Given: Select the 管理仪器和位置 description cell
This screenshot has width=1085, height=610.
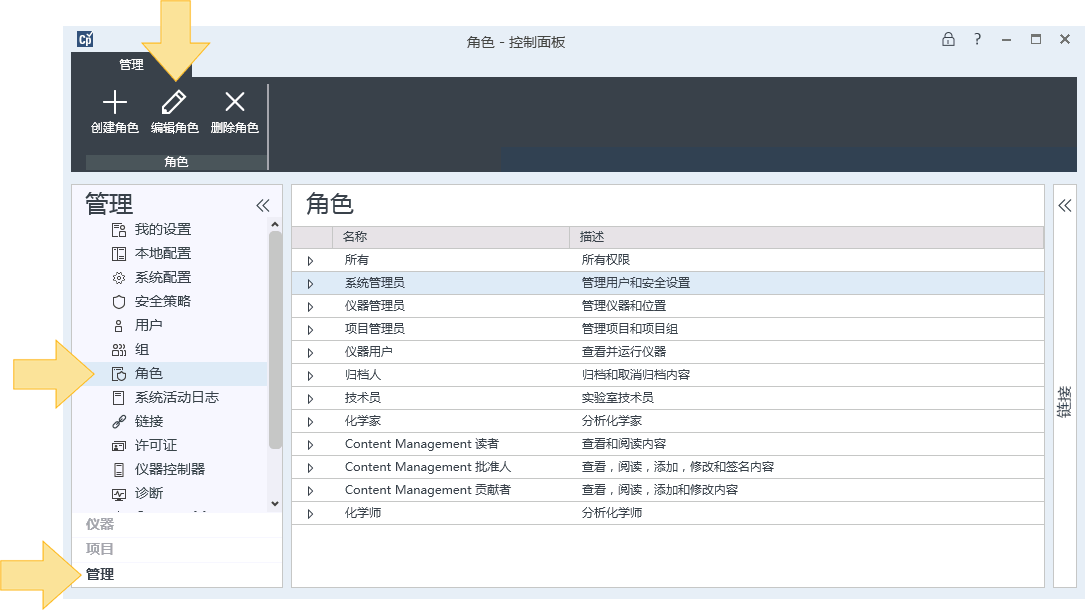Looking at the screenshot, I should [623, 305].
